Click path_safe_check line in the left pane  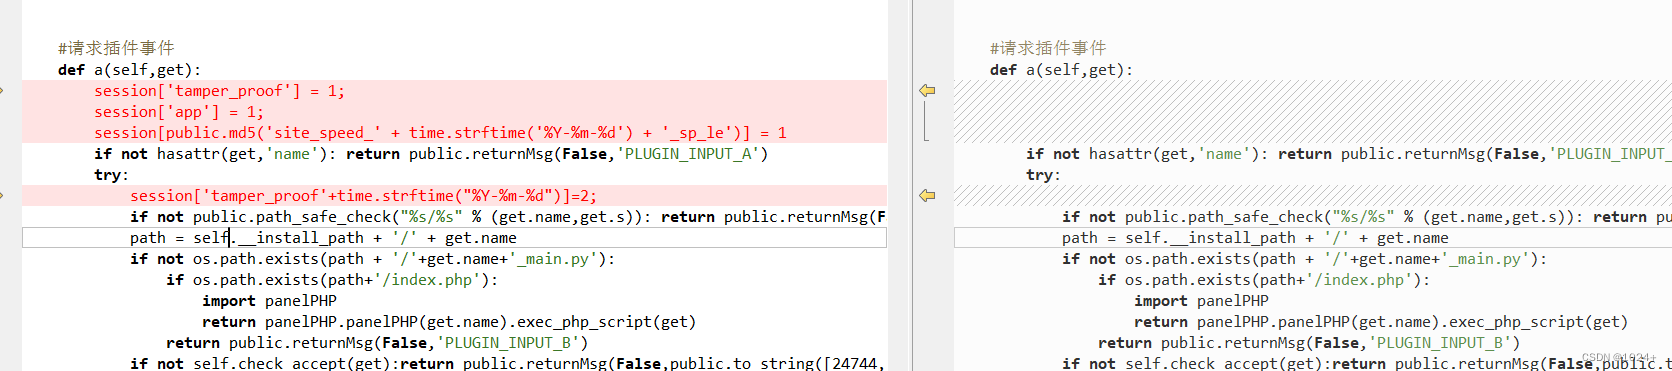coord(508,217)
